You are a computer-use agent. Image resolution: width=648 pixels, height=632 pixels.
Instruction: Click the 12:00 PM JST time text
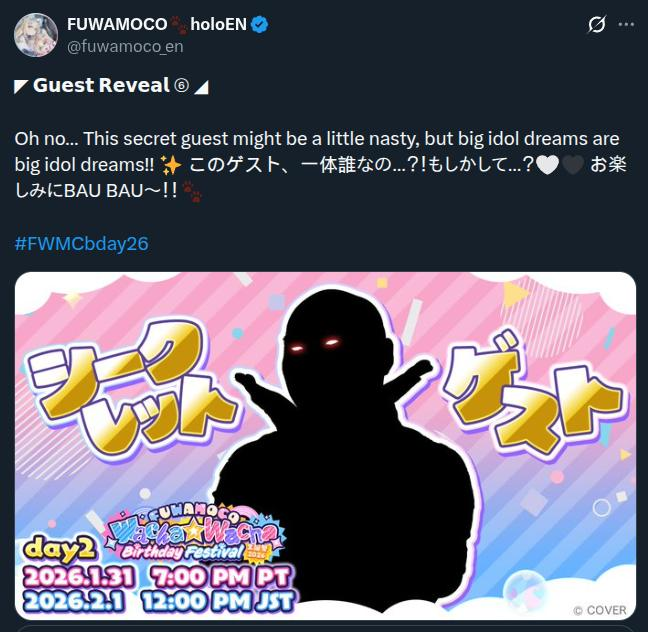pos(218,602)
